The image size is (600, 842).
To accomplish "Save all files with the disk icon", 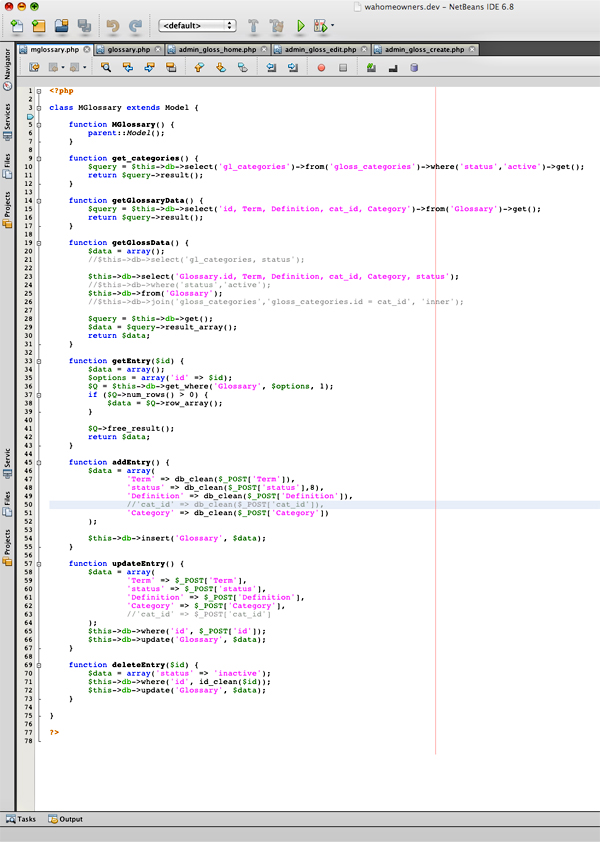I will pyautogui.click(x=84, y=25).
